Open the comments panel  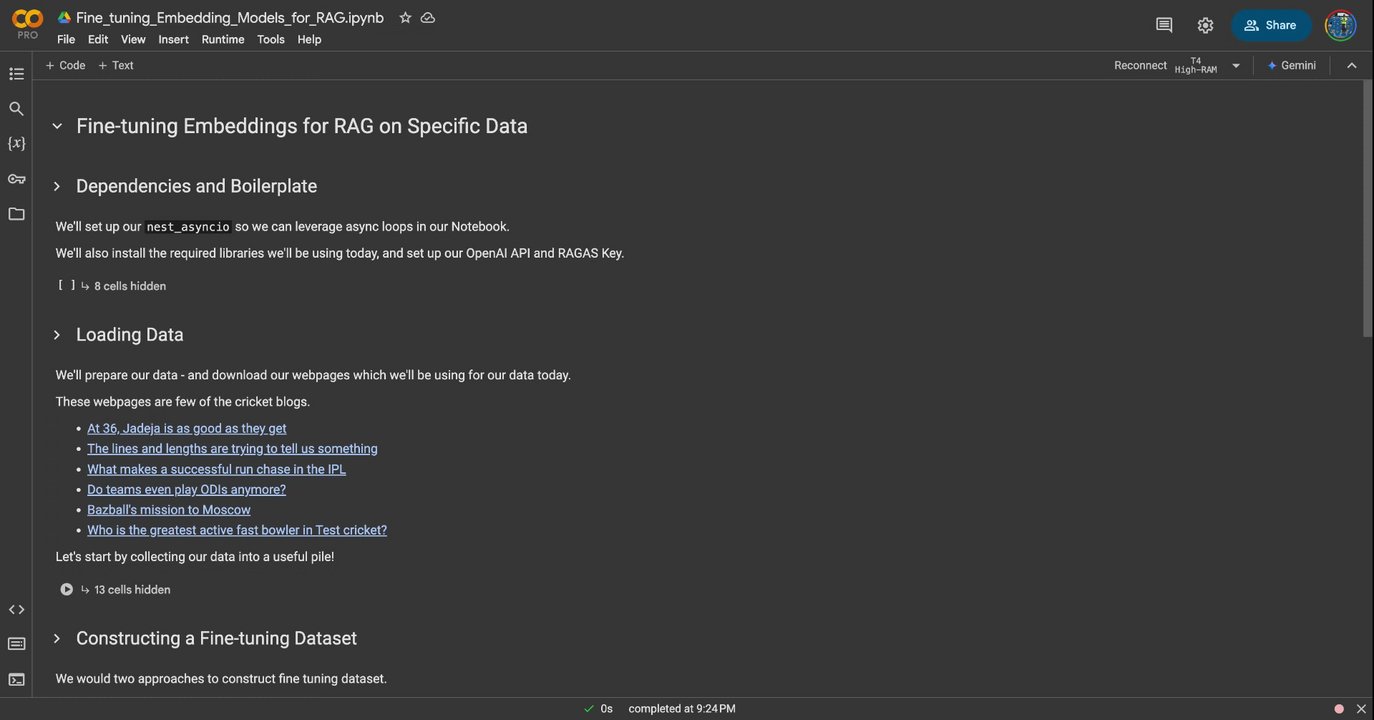pos(1164,25)
